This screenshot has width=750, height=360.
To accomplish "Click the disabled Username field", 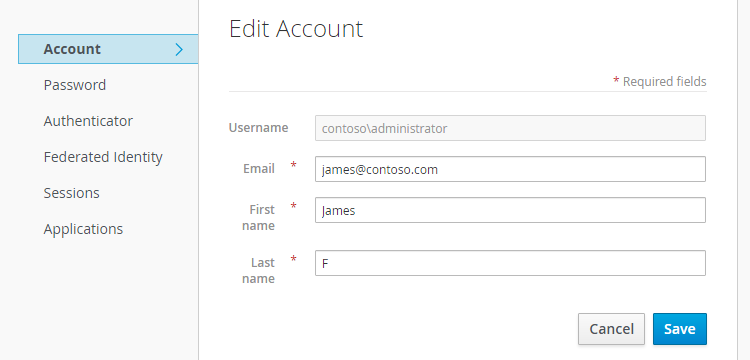I will click(x=510, y=128).
